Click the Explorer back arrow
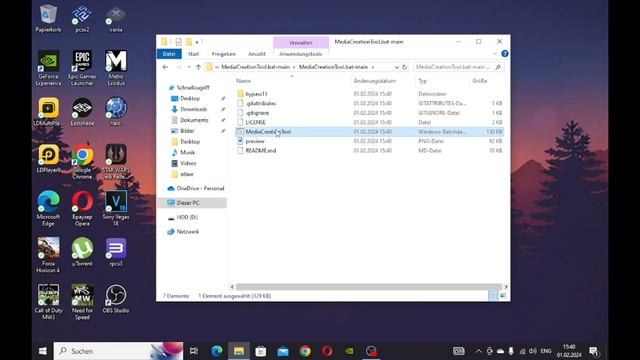 (165, 67)
